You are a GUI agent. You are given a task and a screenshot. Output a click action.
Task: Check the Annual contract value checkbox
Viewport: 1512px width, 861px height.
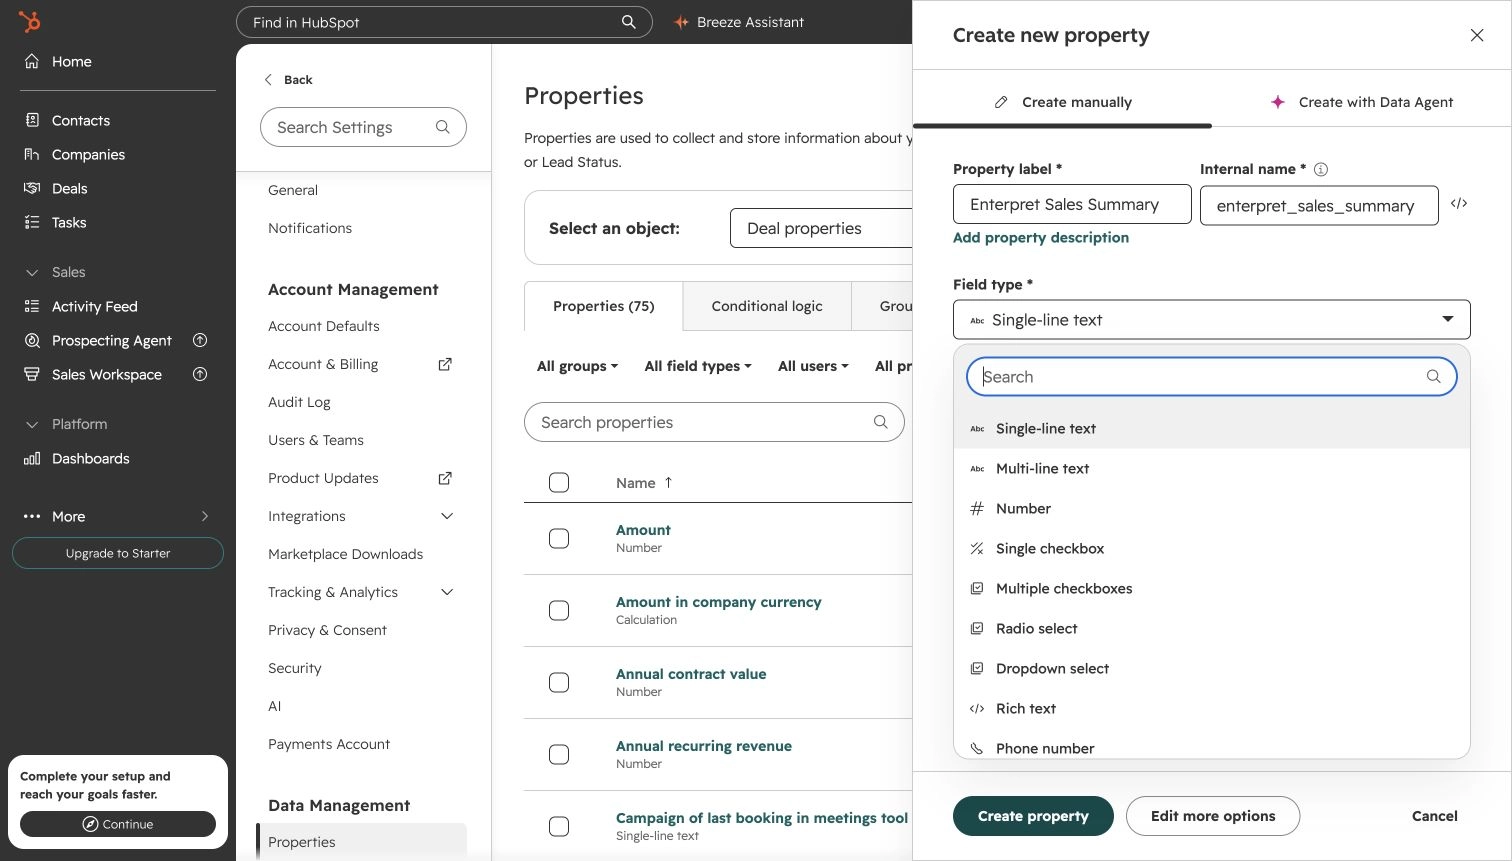click(x=559, y=683)
